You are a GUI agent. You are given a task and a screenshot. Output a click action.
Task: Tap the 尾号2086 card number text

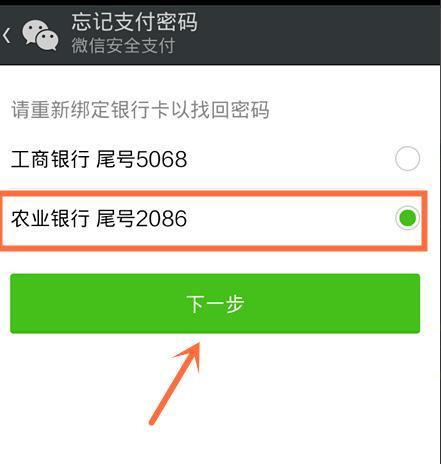pos(142,219)
